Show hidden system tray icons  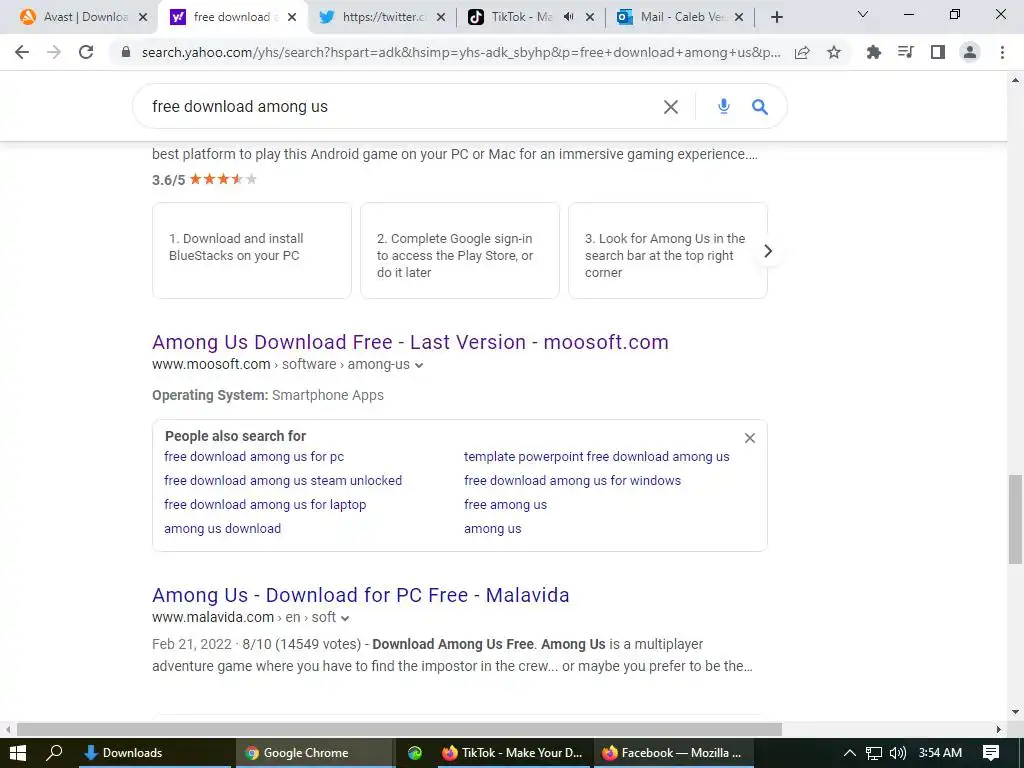pos(850,753)
